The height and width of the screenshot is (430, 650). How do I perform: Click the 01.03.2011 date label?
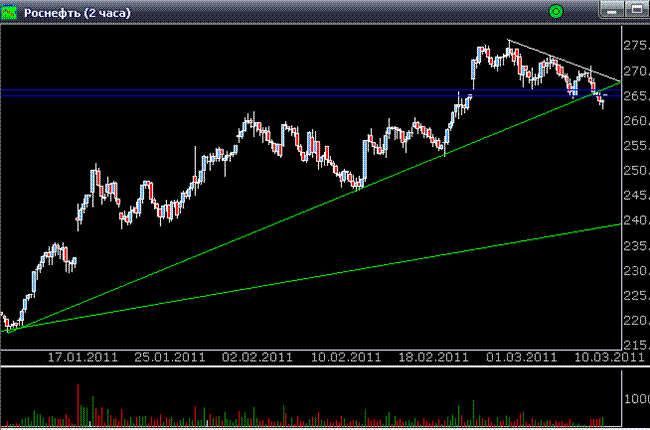coord(521,357)
